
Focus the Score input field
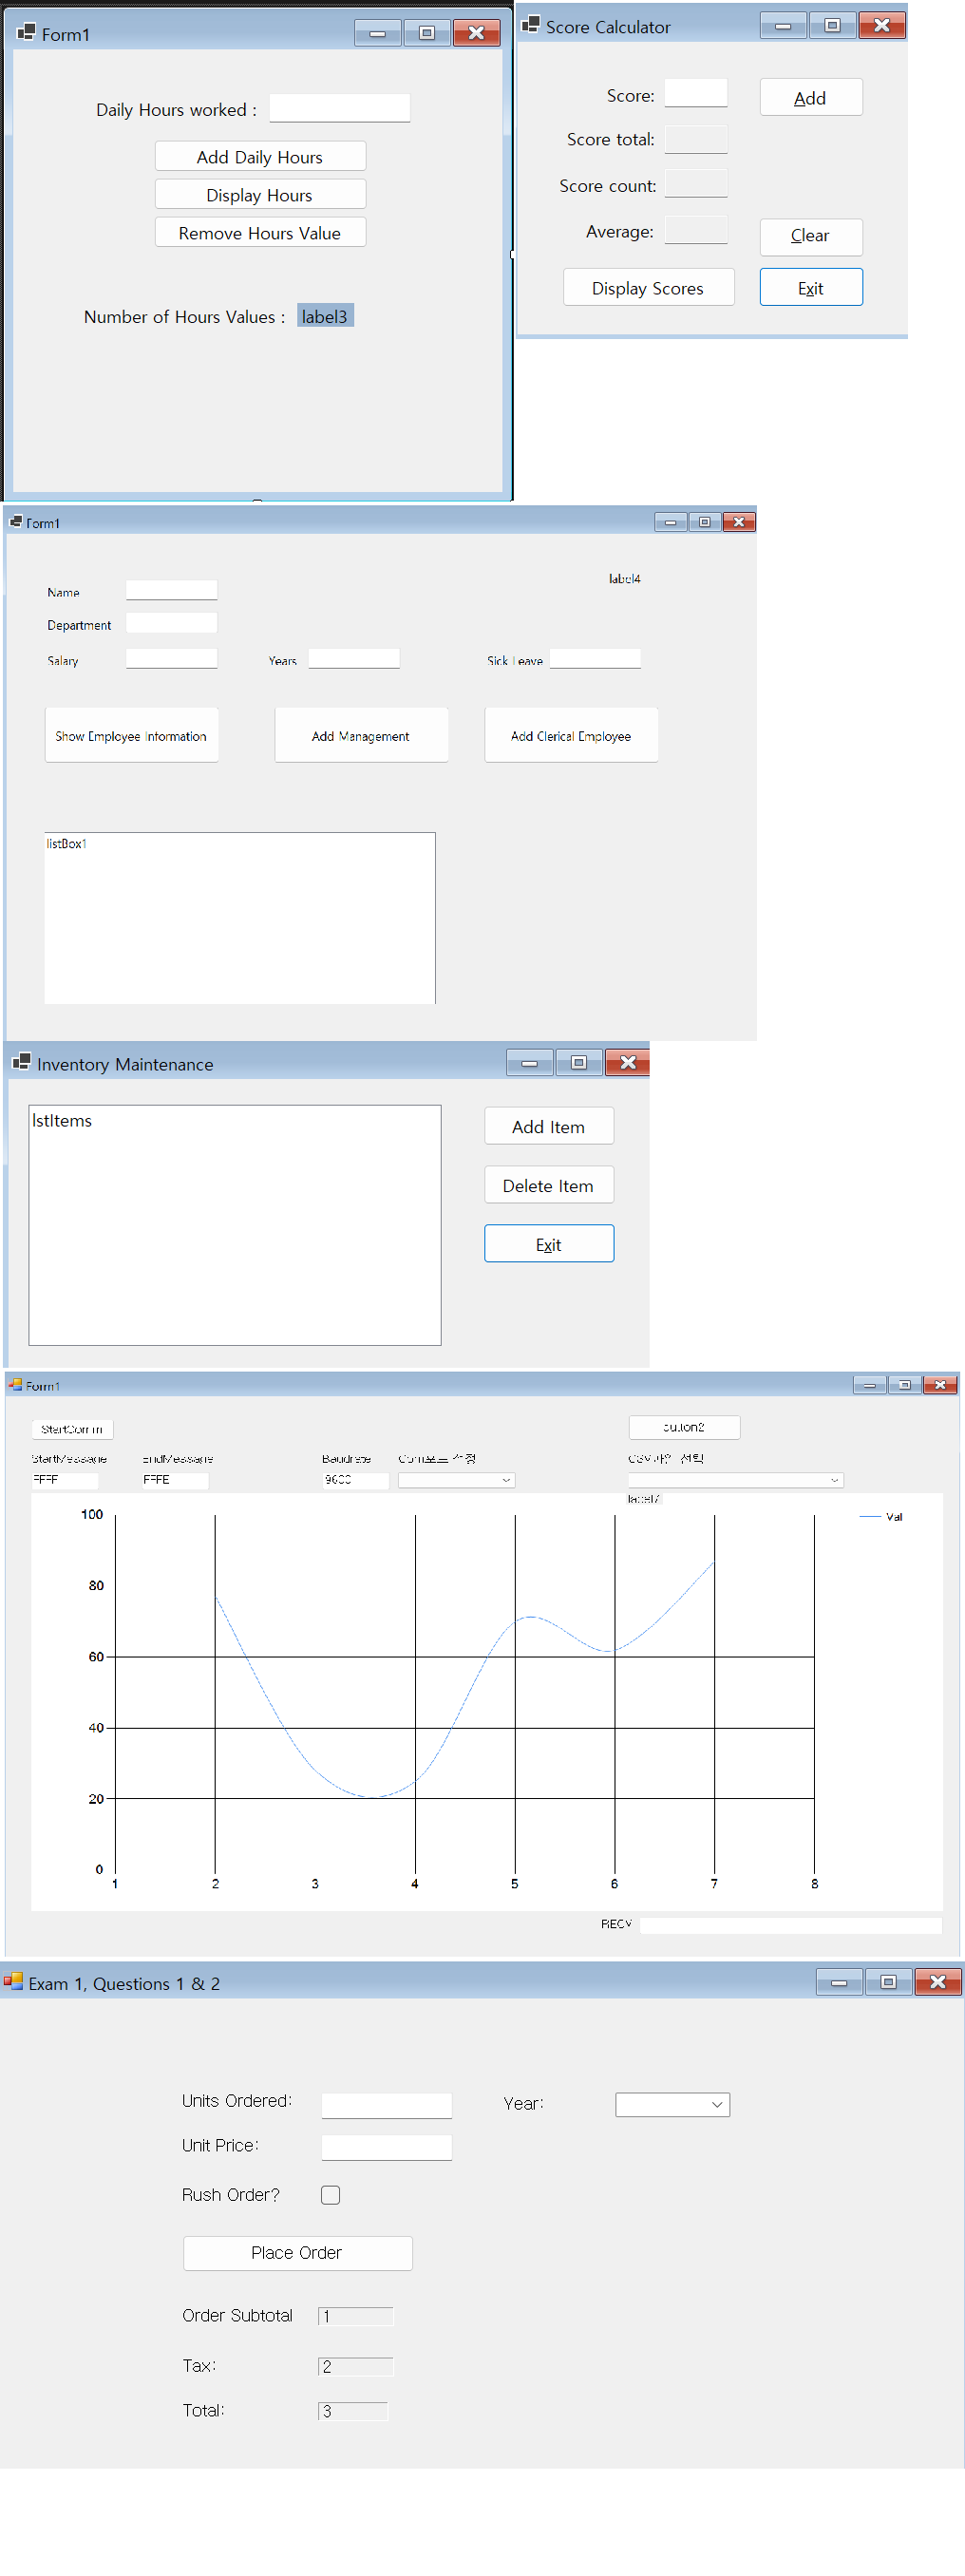click(x=696, y=93)
